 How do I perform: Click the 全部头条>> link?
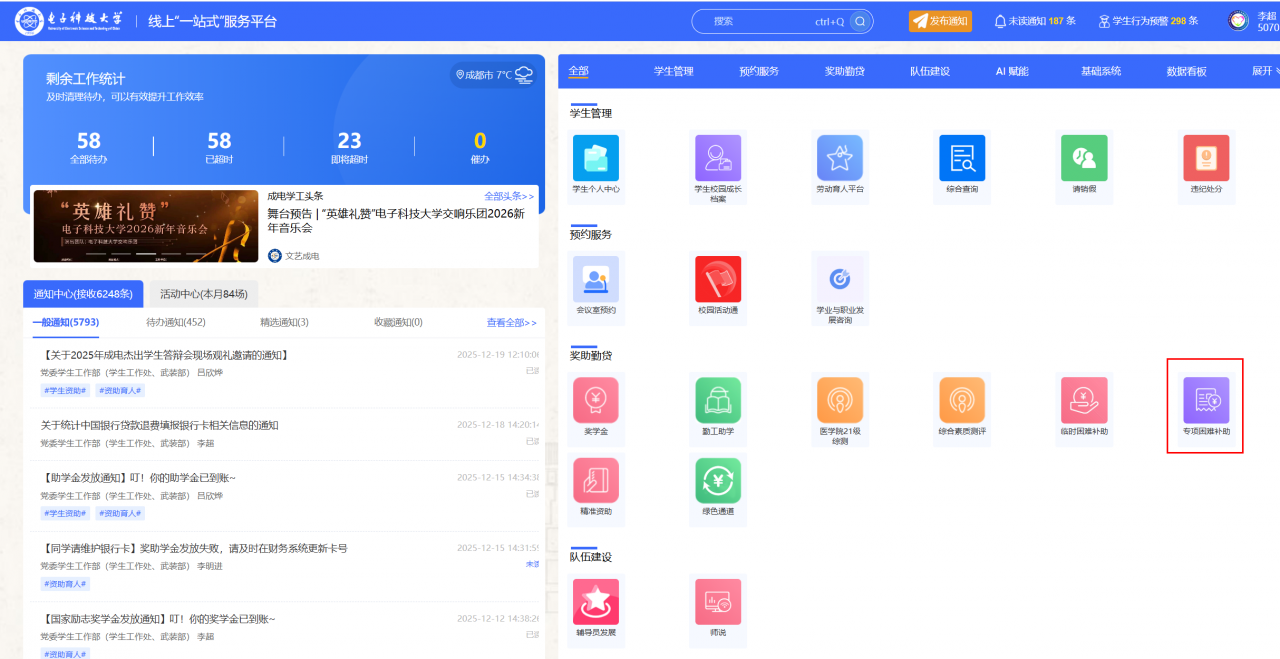pyautogui.click(x=509, y=196)
